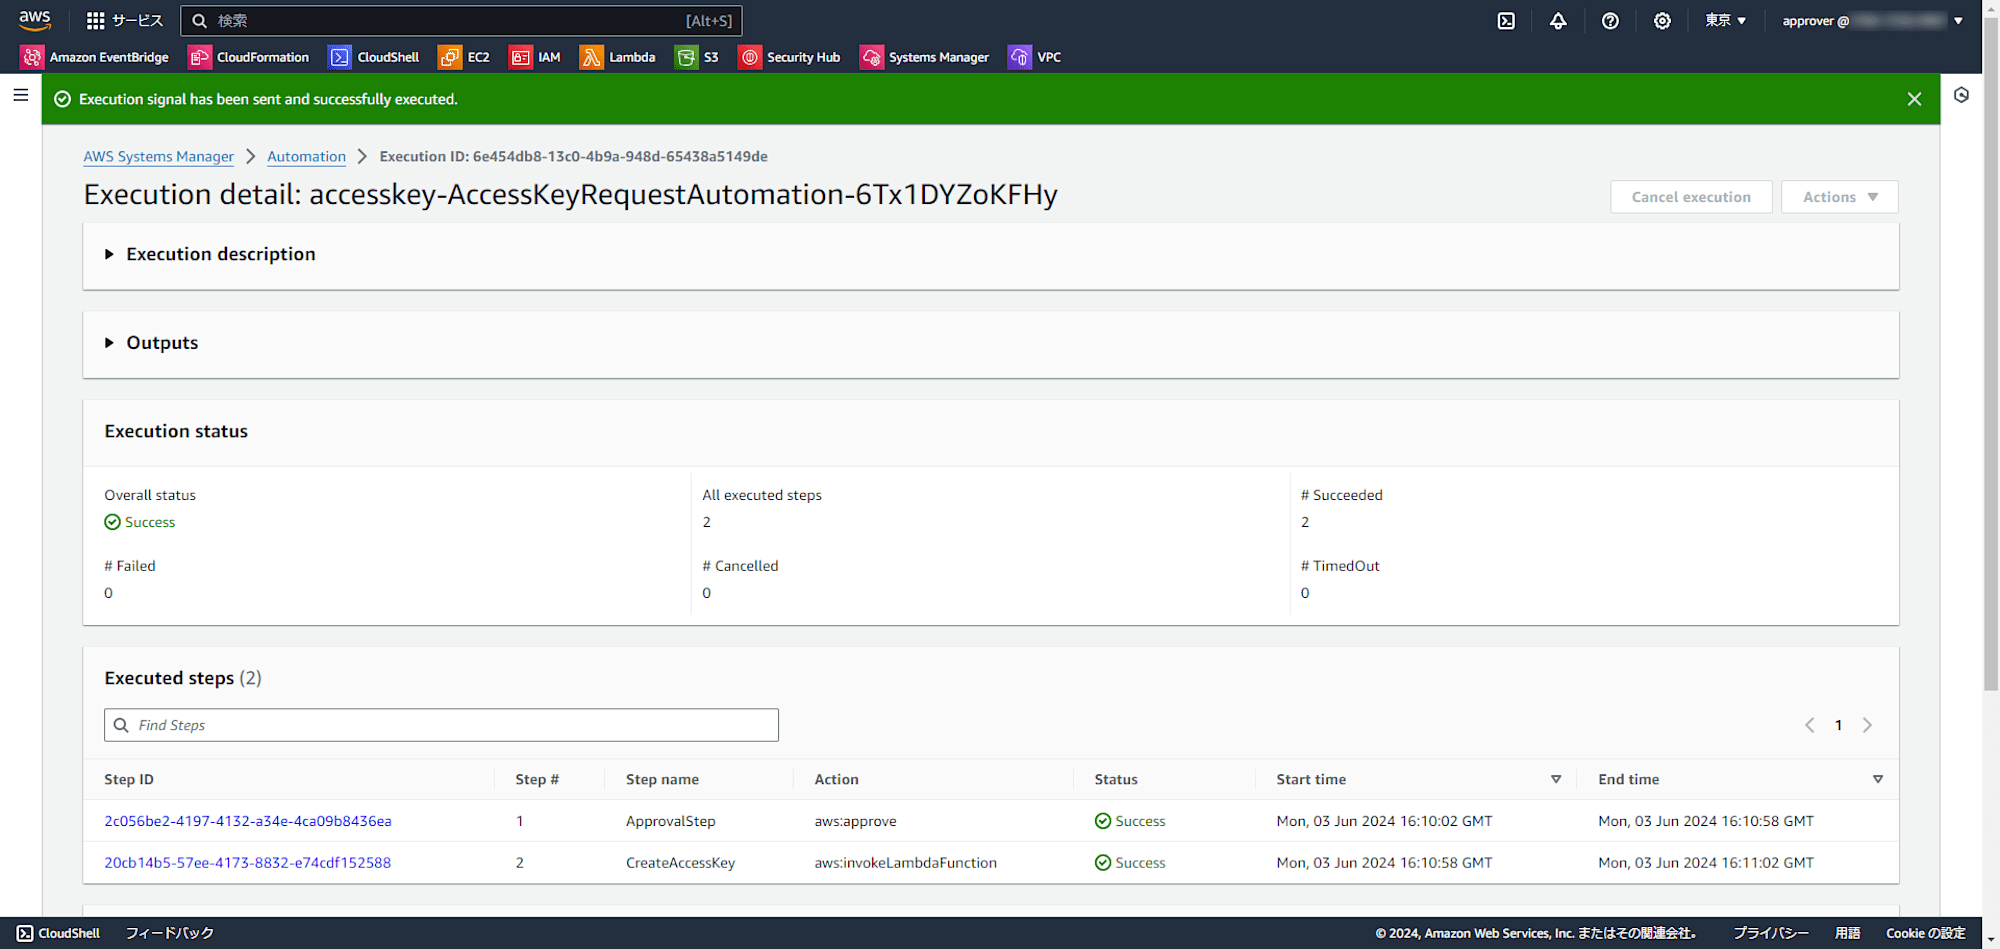Open the Actions dropdown
Viewport: 2000px width, 949px height.
[1840, 197]
